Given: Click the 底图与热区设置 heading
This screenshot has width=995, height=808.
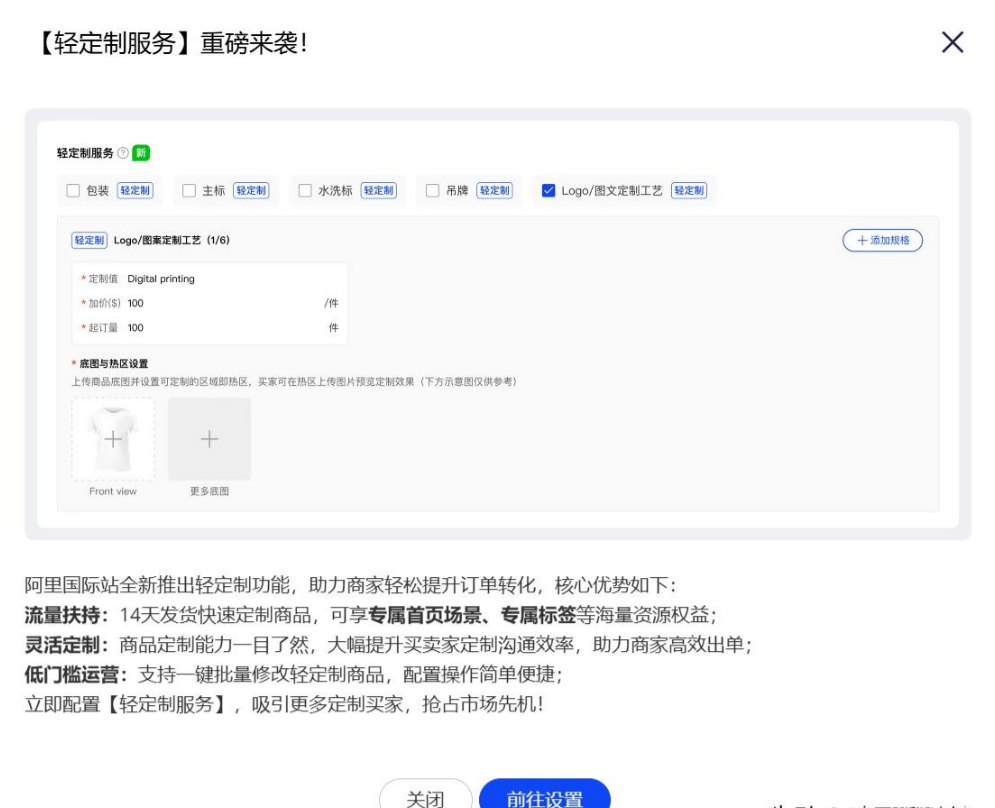Looking at the screenshot, I should 113,364.
